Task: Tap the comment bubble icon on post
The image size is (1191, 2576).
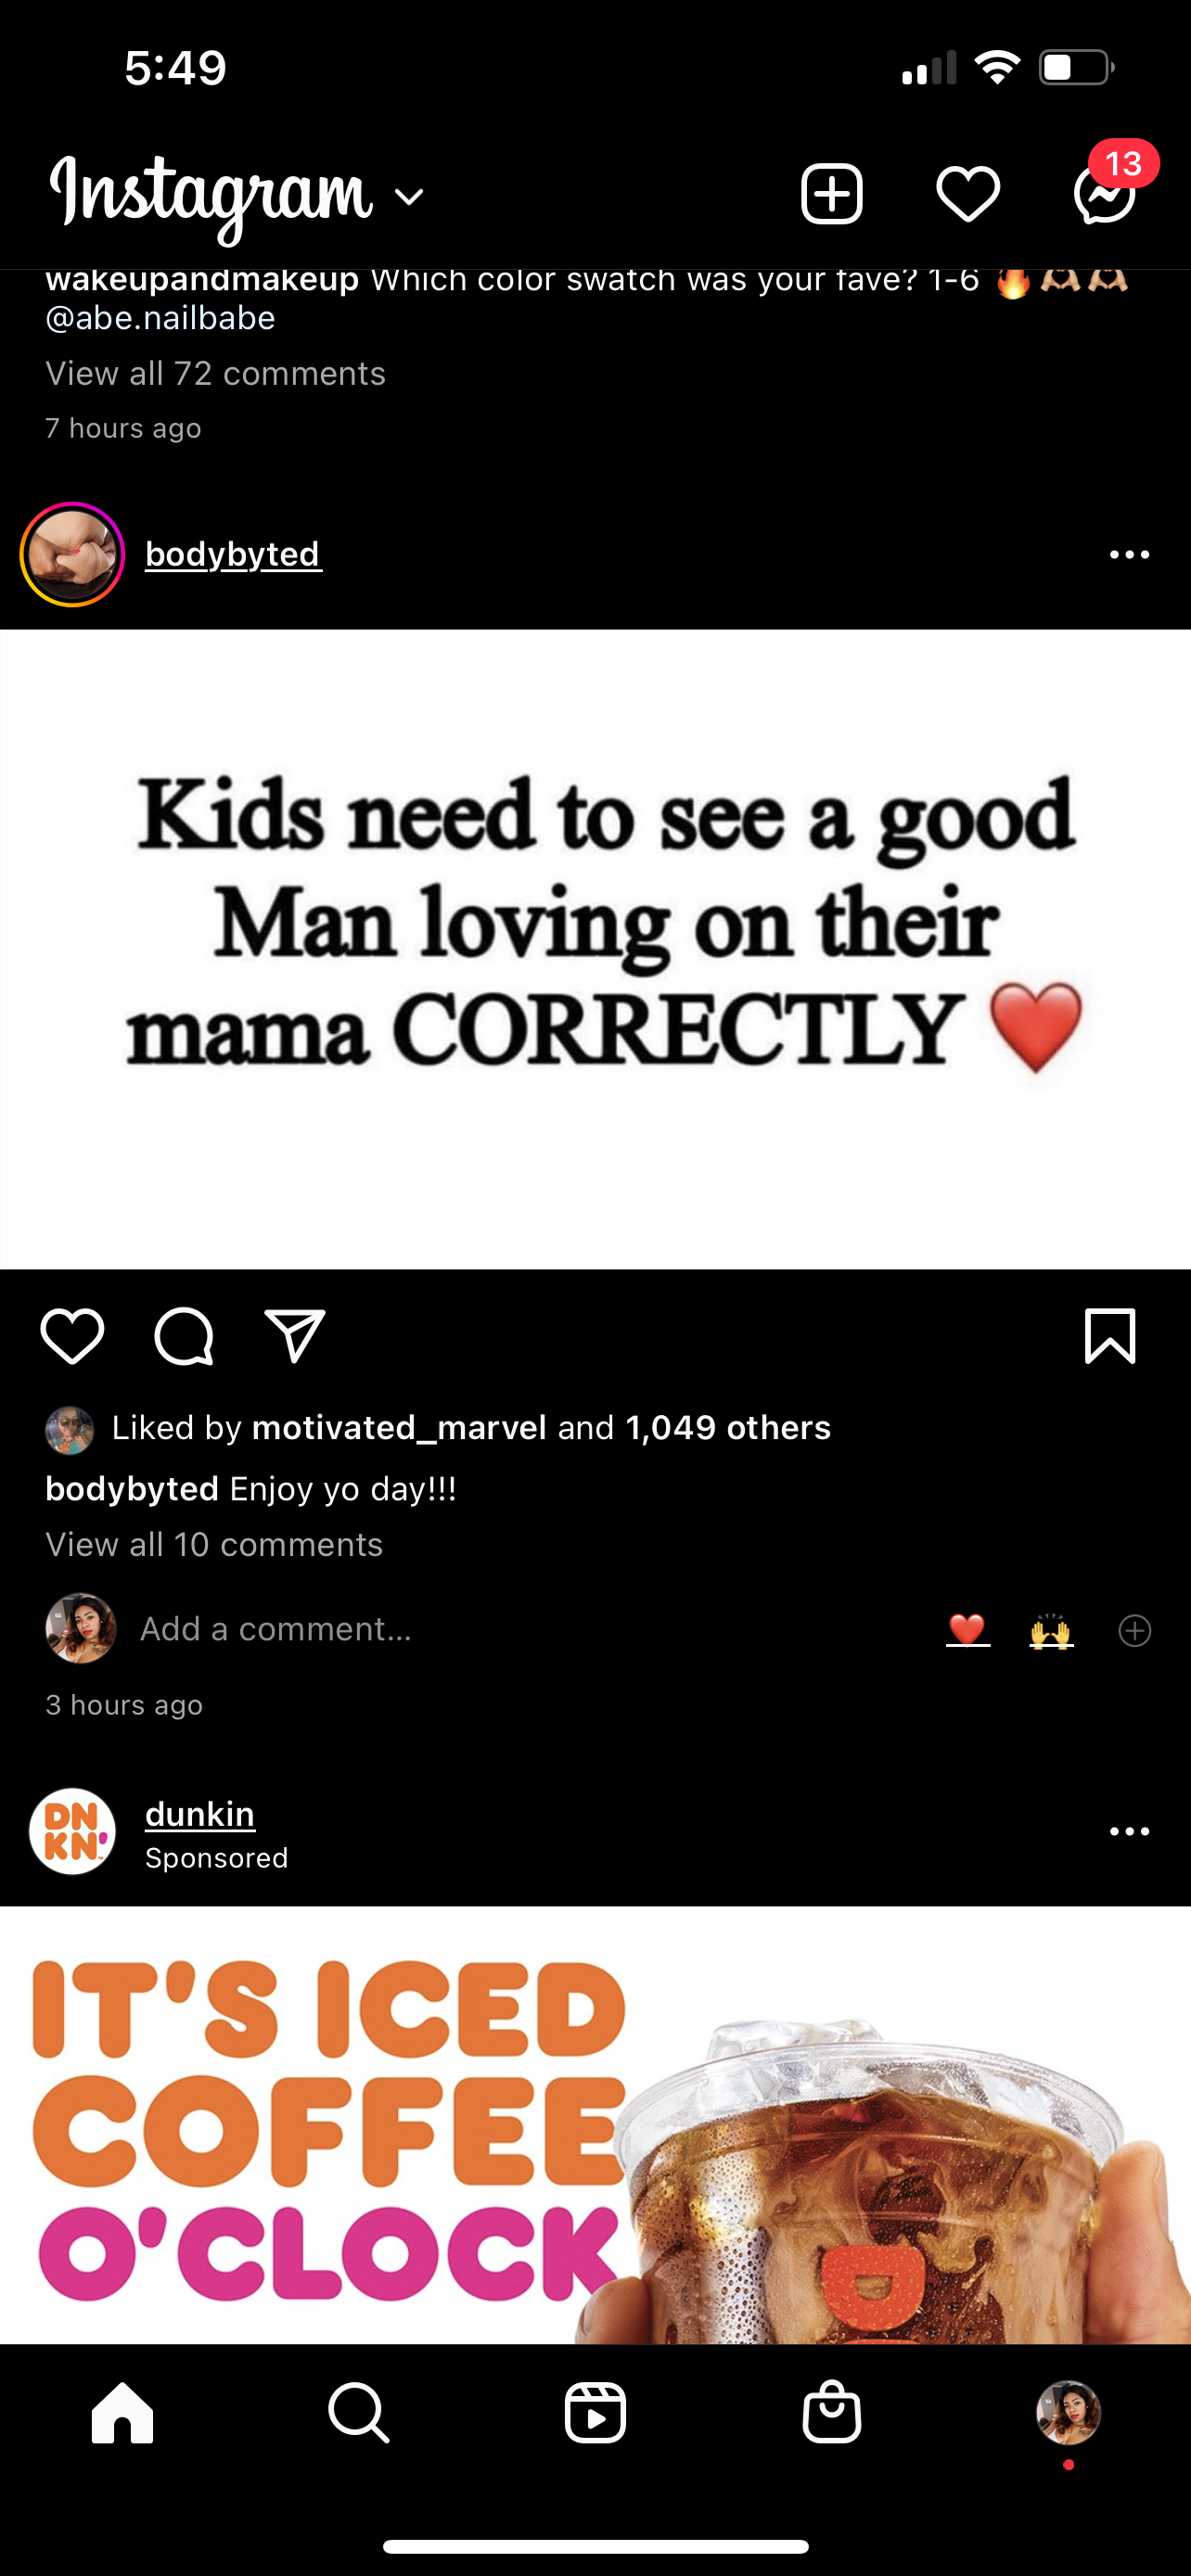Action: [184, 1335]
